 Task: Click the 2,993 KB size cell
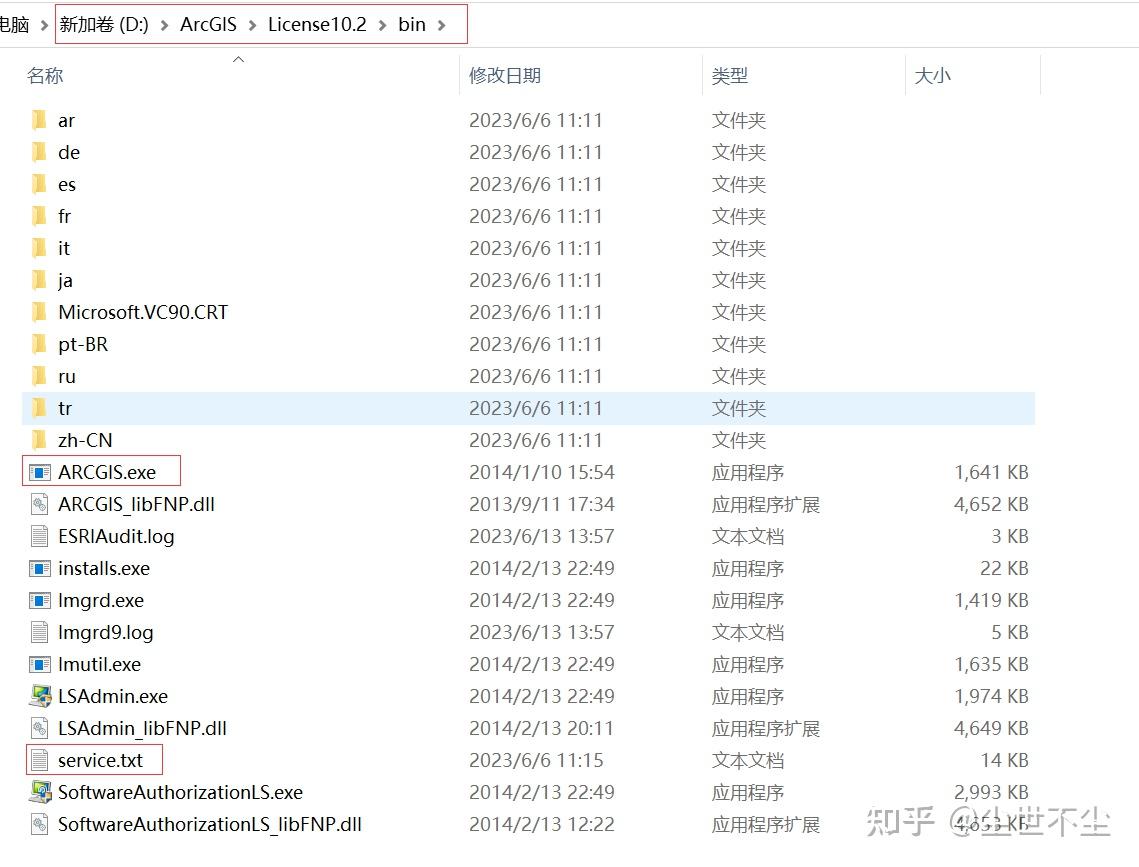[991, 791]
